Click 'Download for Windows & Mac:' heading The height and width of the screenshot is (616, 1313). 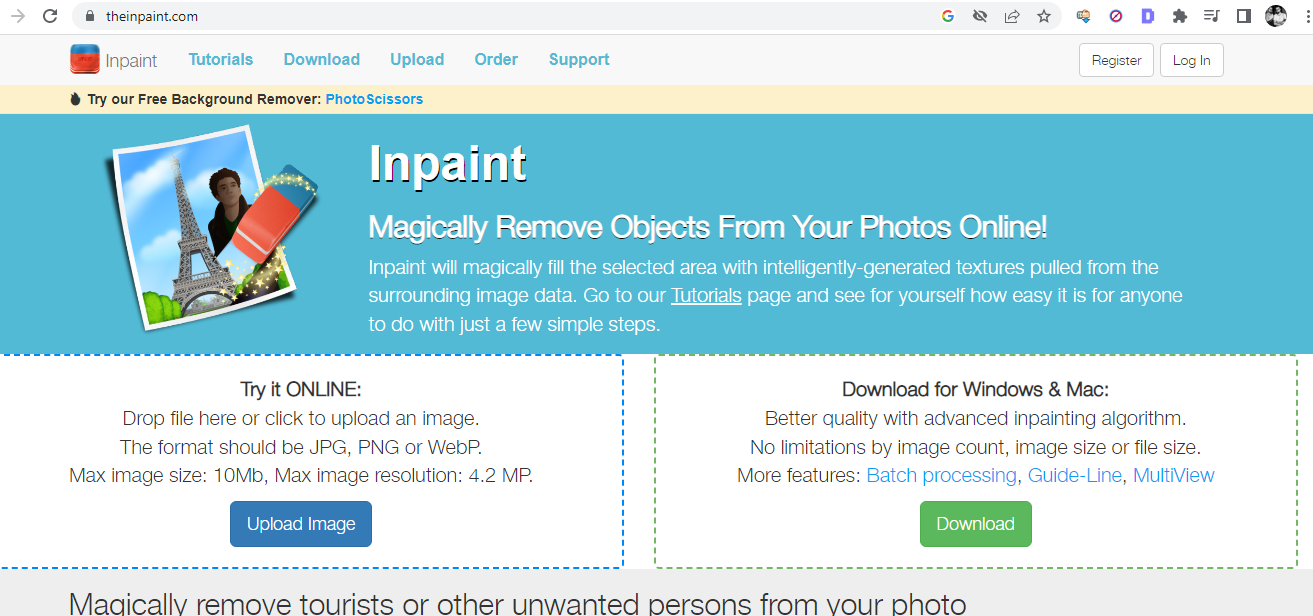point(975,389)
